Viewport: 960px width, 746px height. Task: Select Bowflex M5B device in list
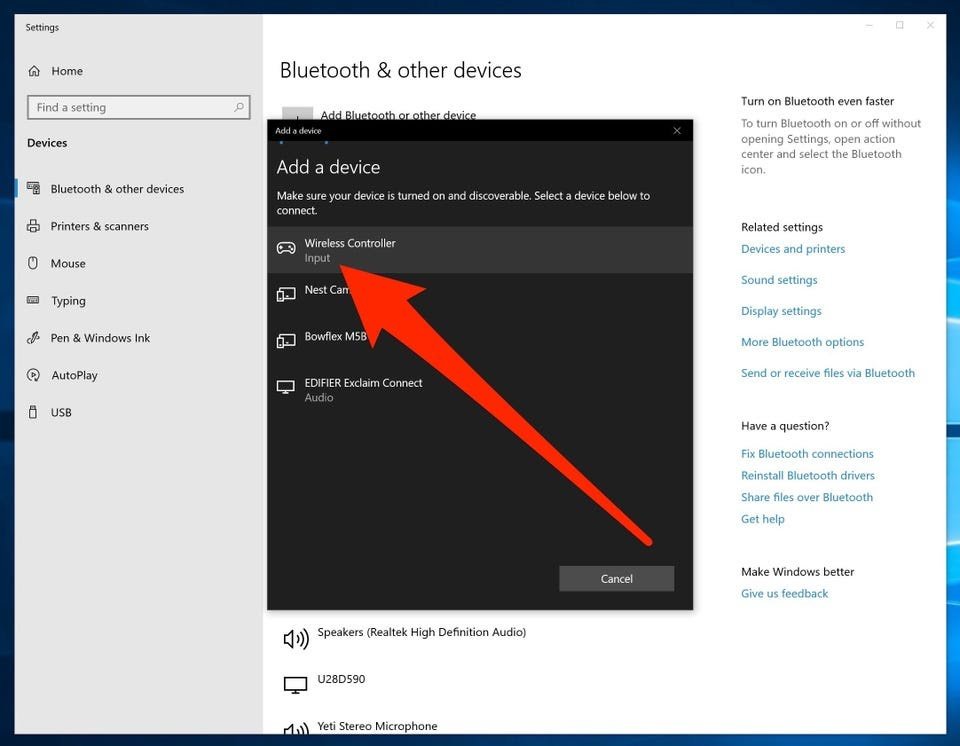pos(480,343)
